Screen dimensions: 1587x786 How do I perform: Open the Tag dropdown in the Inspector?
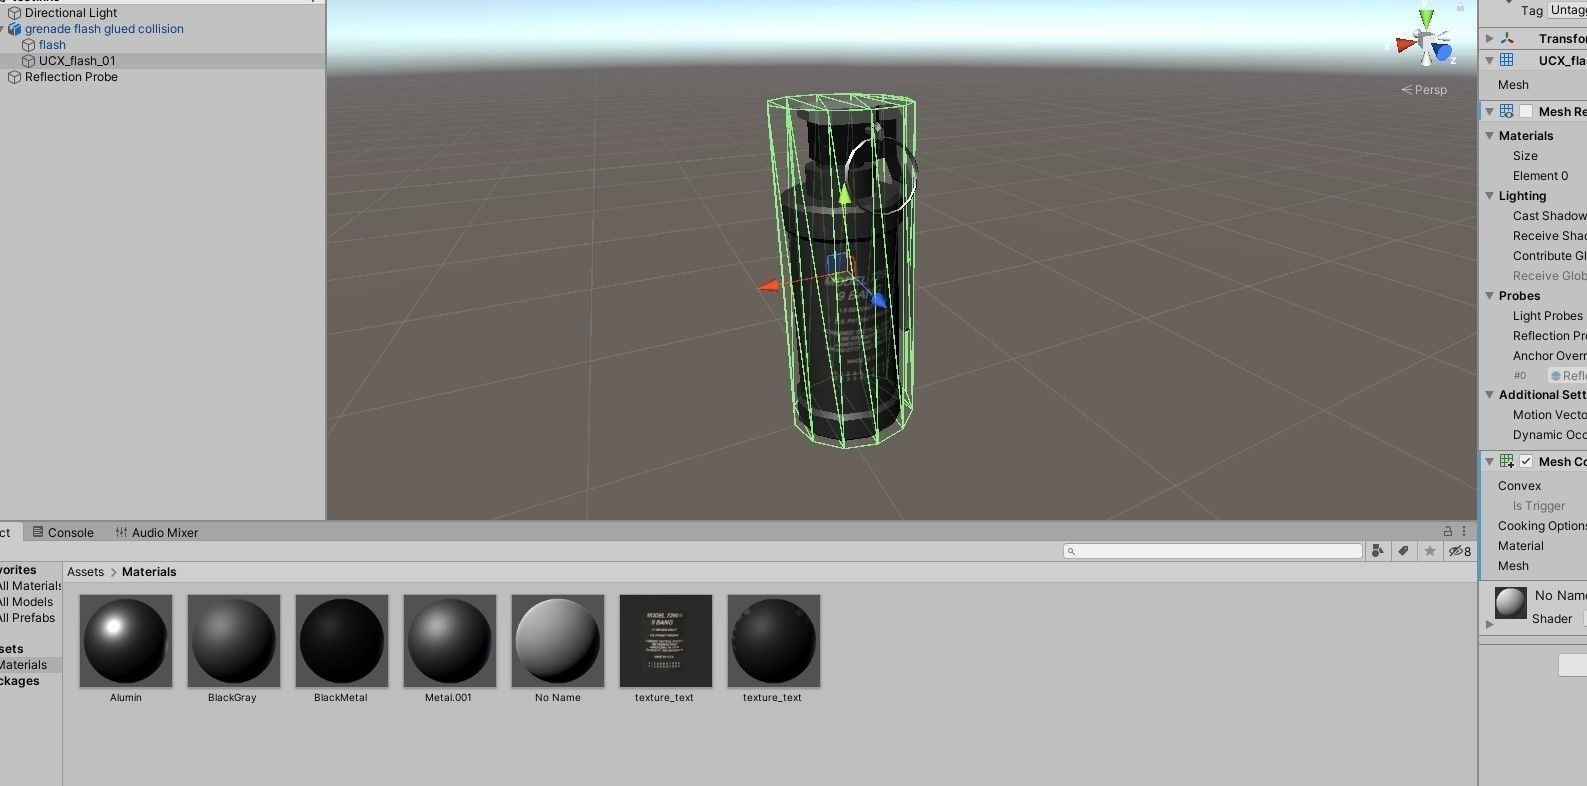[x=1567, y=10]
